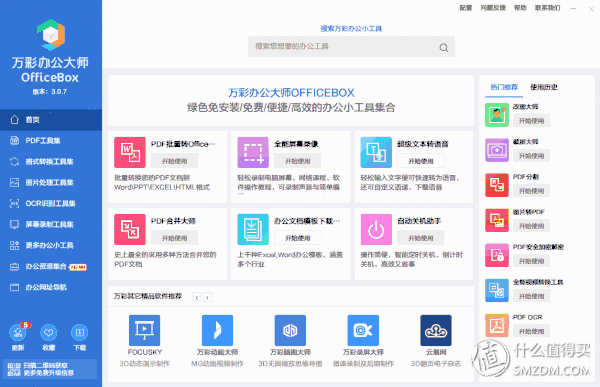Viewport: 600px width, 387px height.
Task: Open the 下载 download icon in sidebar
Action: coord(80,333)
